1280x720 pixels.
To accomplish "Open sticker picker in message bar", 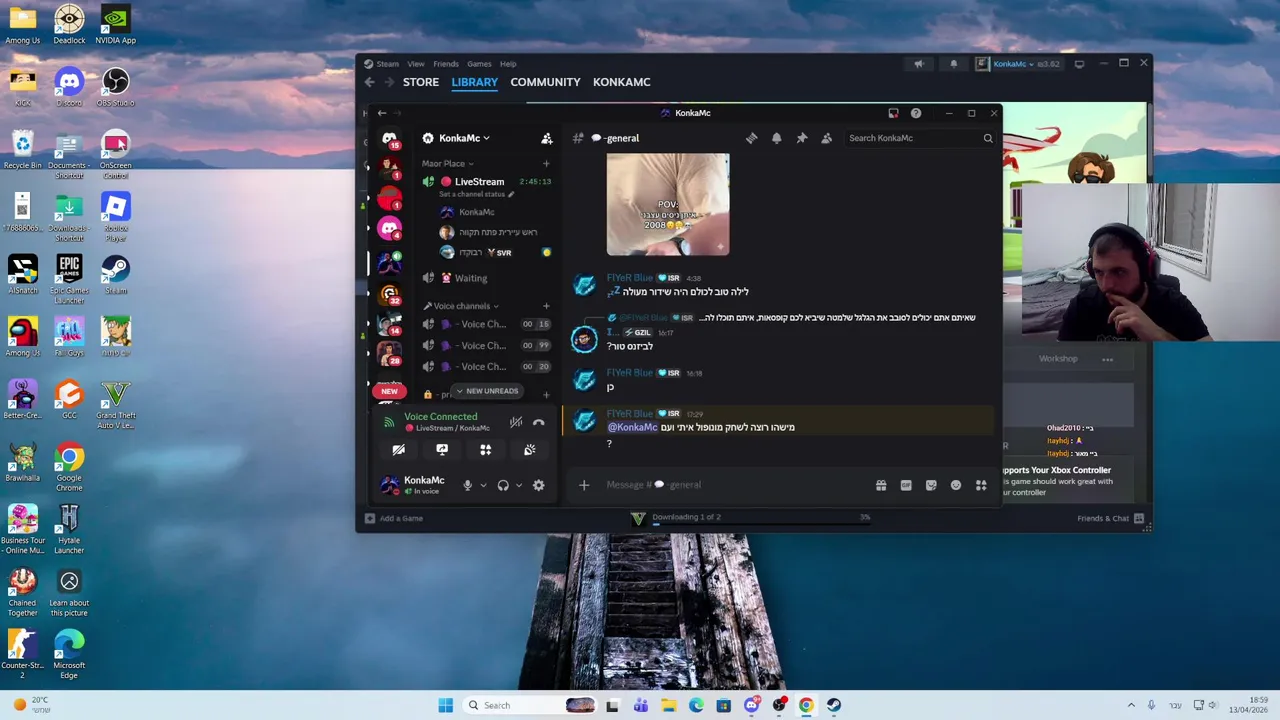I will (x=931, y=485).
